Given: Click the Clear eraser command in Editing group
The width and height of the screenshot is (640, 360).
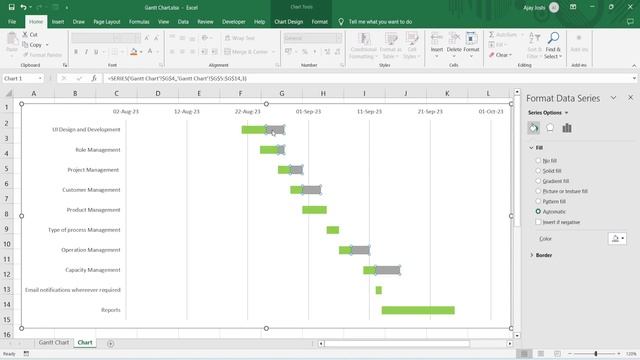Looking at the screenshot, I should (x=500, y=55).
